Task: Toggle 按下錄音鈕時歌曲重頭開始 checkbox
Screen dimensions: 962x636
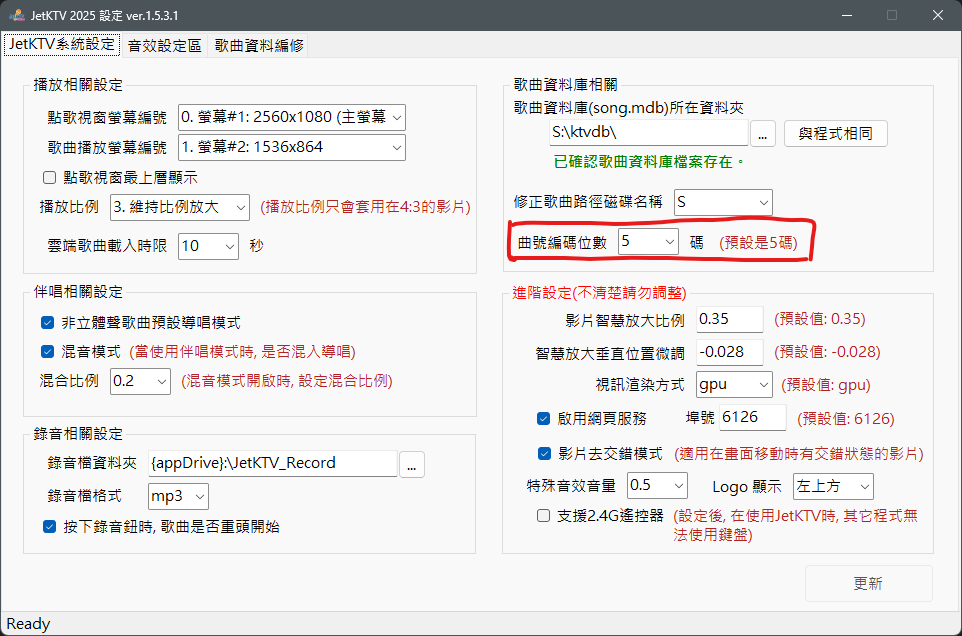Action: click(x=50, y=526)
